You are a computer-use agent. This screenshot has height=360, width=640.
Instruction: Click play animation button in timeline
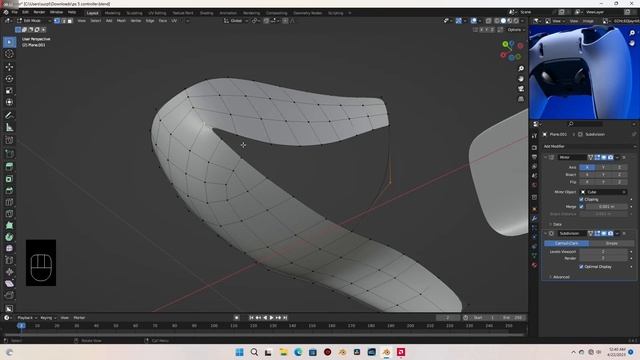[271, 318]
